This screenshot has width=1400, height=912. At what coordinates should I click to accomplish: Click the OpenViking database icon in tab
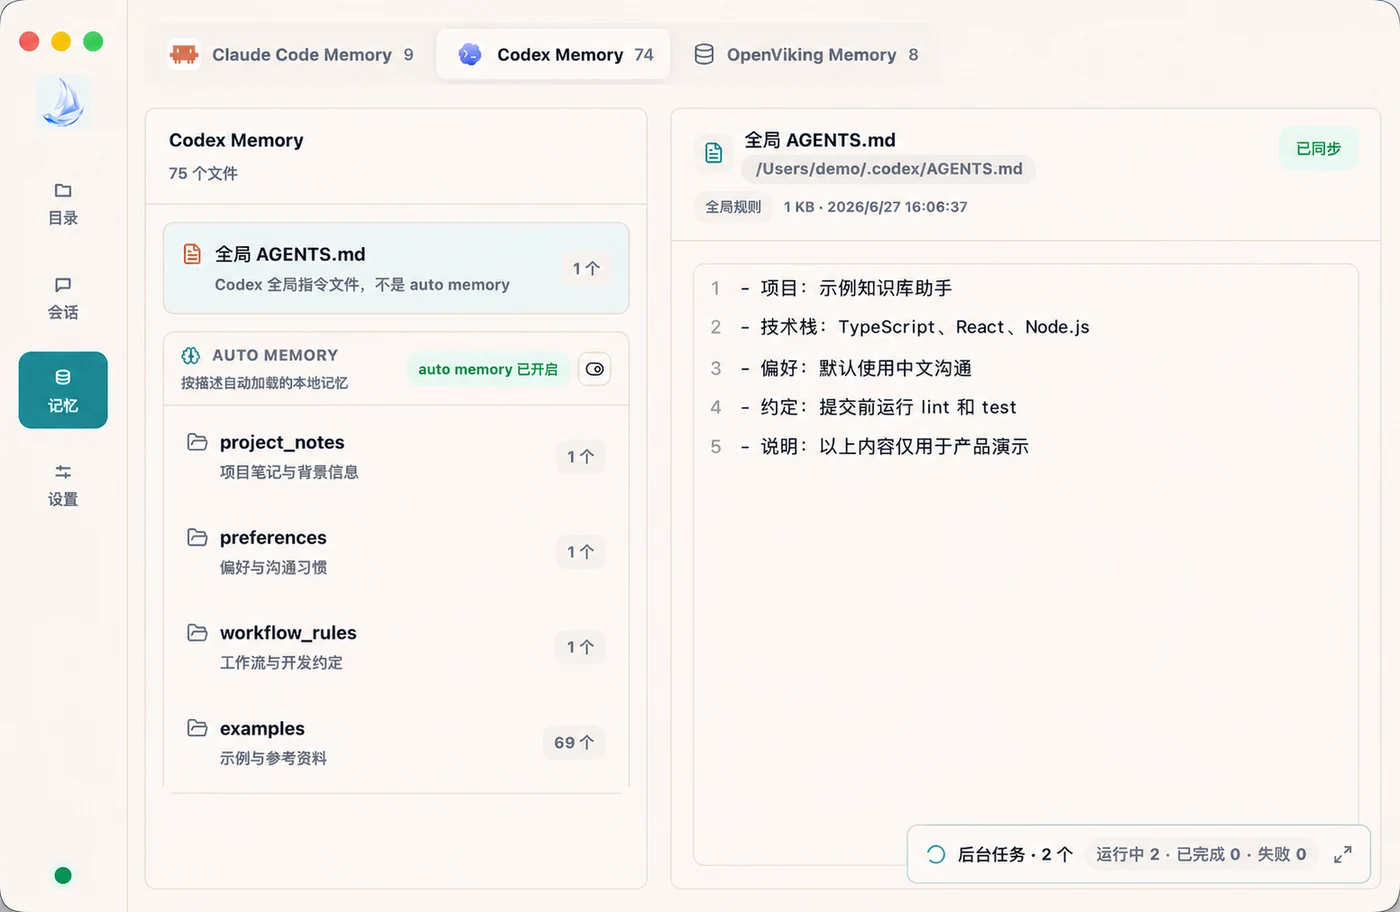click(x=704, y=54)
